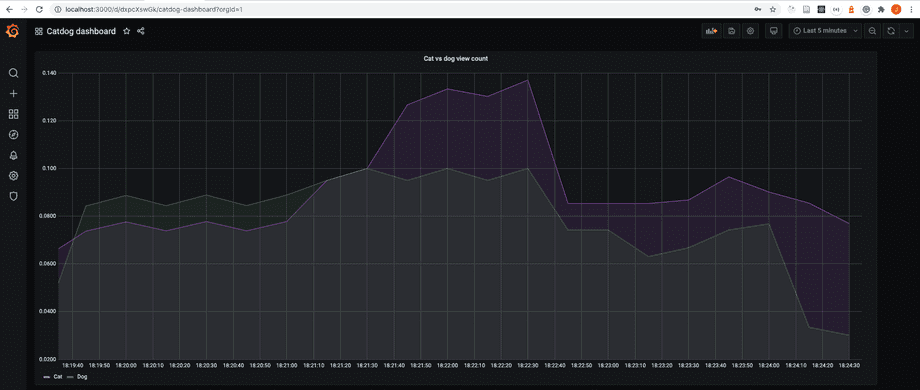Open Alerting bell icon in sidebar
This screenshot has height=390, width=920.
13,155
